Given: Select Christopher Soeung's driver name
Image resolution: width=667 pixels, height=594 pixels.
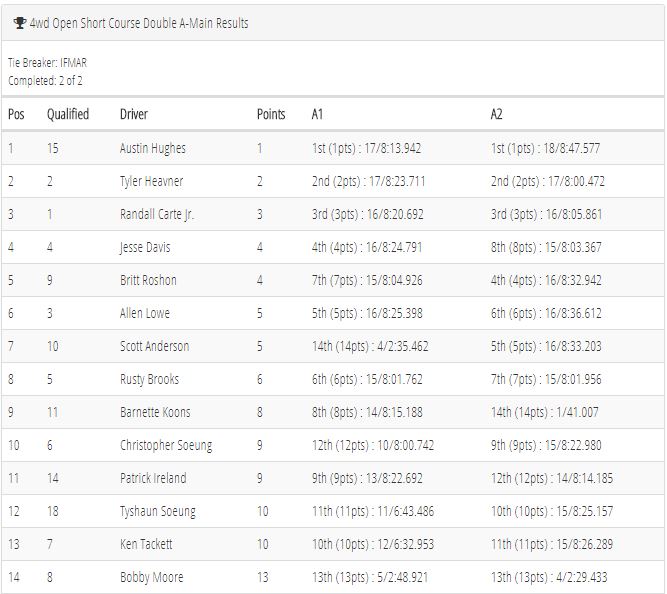Looking at the screenshot, I should (x=166, y=445).
